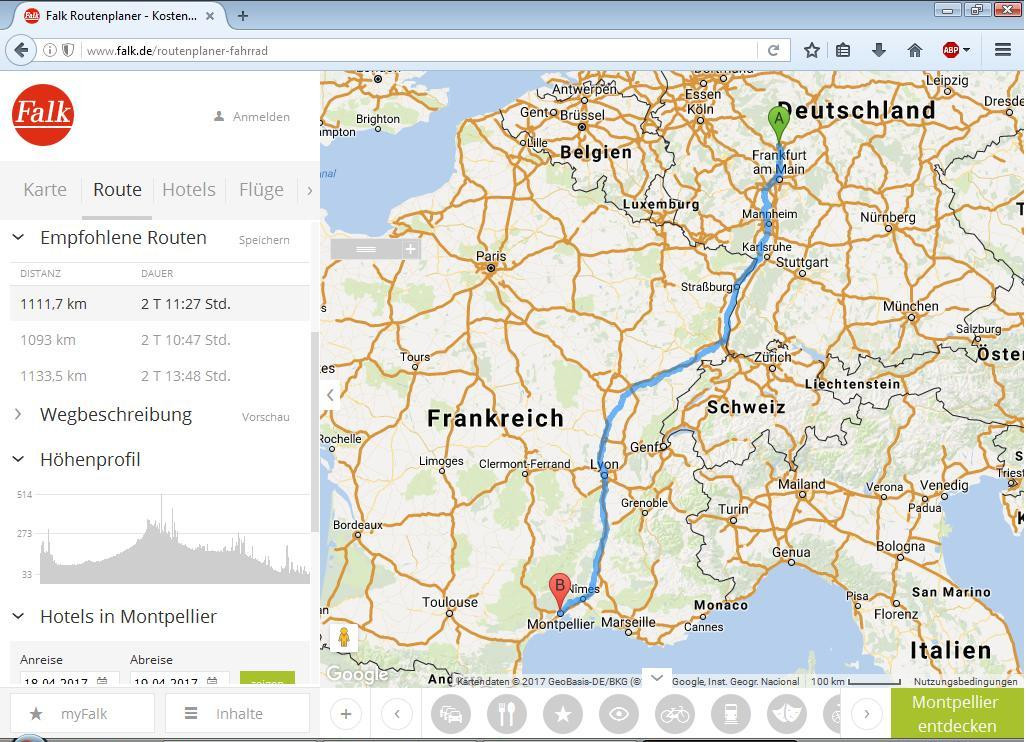Toggle the sightseeing eye icon
This screenshot has width=1026, height=742.
[619, 714]
